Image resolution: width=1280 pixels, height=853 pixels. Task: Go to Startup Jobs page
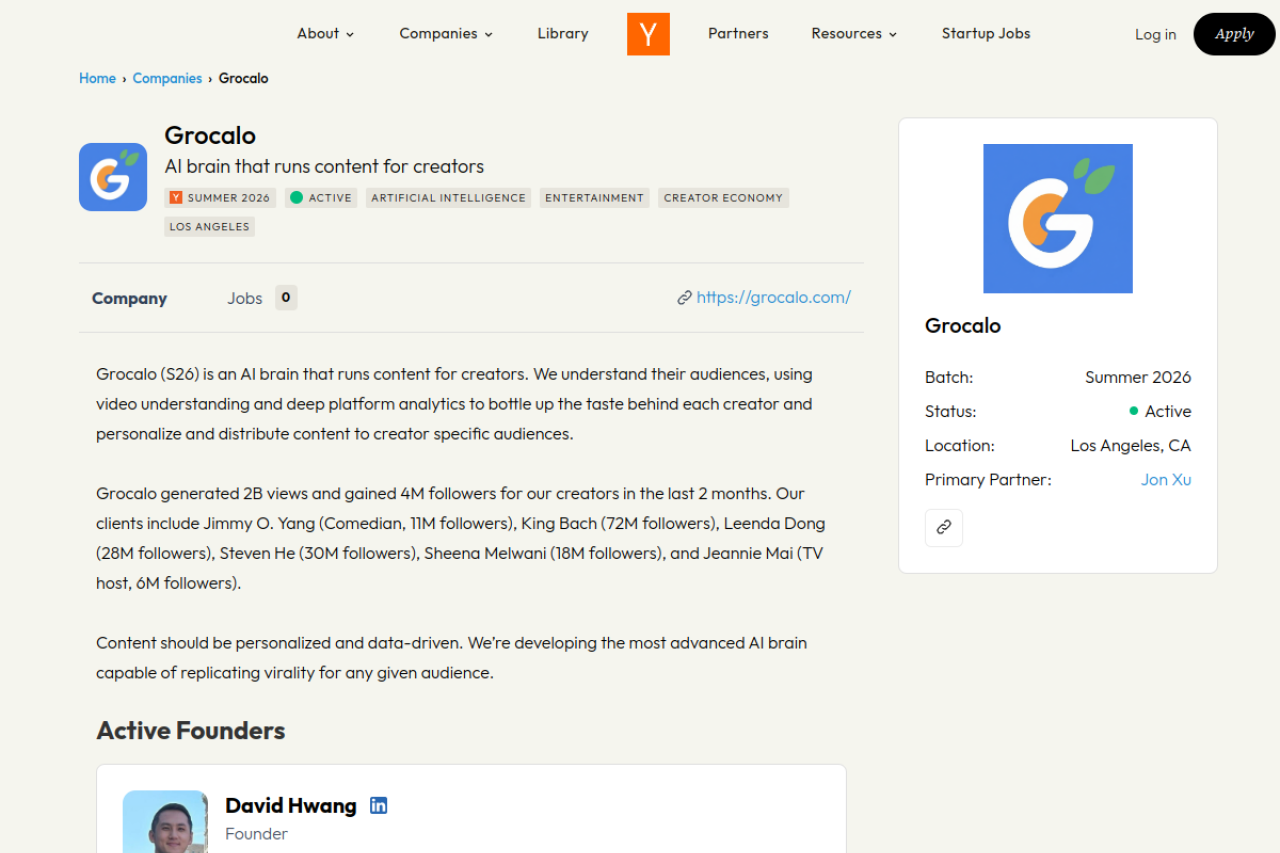click(986, 34)
